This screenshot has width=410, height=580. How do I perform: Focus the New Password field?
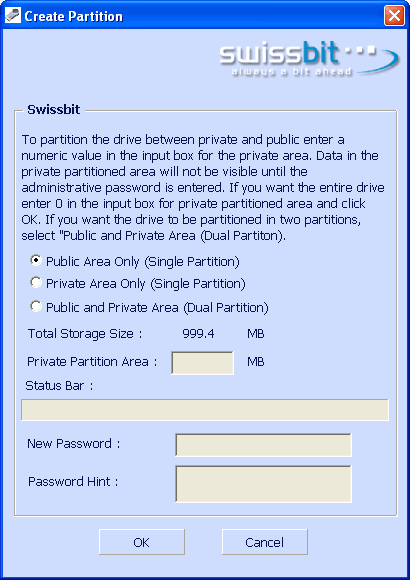(x=263, y=445)
